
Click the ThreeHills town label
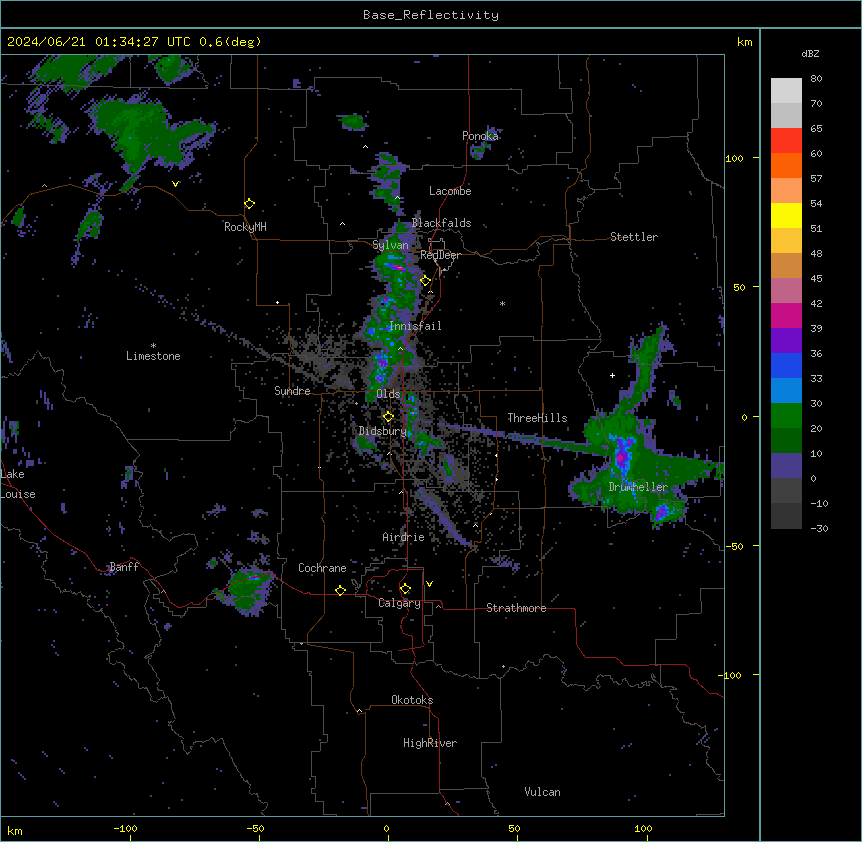(x=537, y=418)
